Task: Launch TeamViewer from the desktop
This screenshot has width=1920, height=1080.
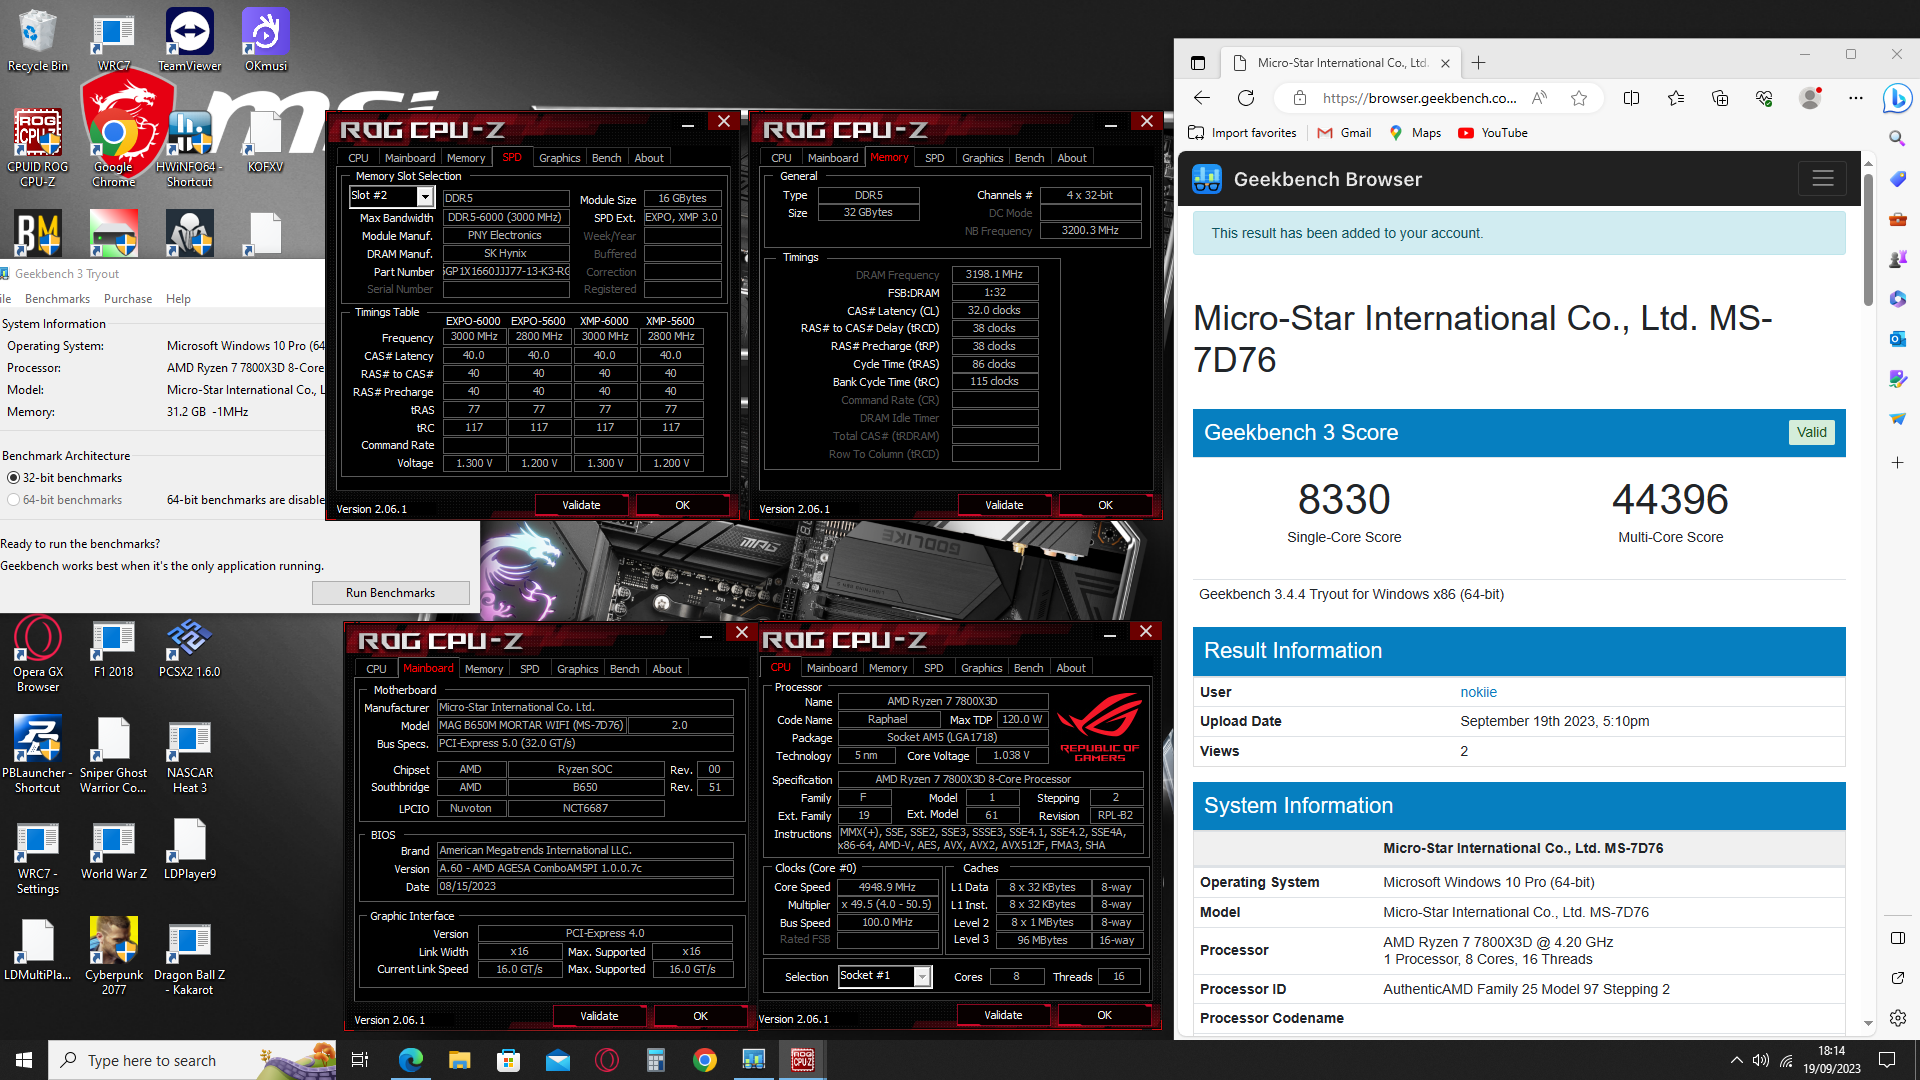Action: pos(189,40)
